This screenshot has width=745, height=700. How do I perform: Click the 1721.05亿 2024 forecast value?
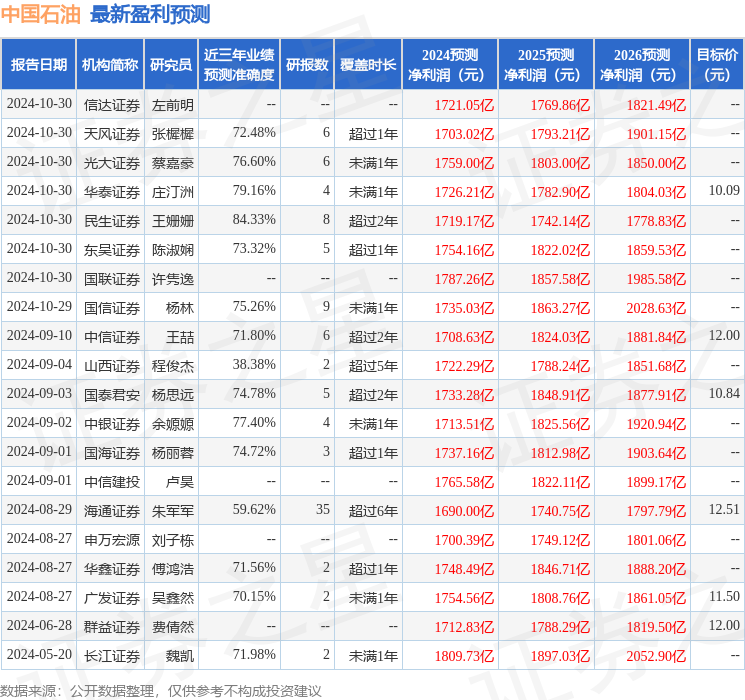coord(464,105)
